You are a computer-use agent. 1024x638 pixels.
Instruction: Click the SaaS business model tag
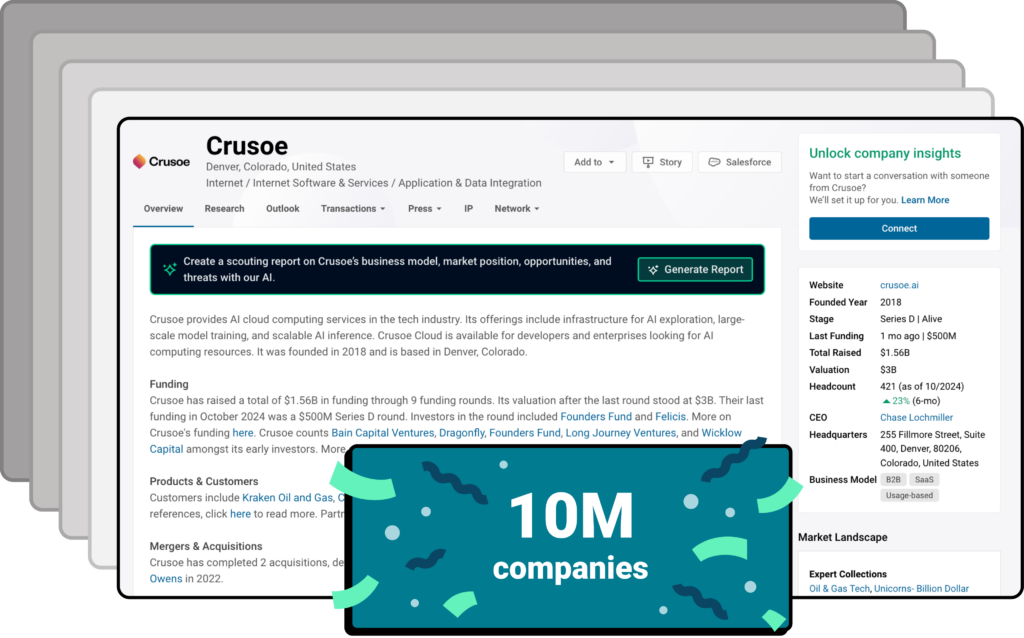[x=924, y=480]
